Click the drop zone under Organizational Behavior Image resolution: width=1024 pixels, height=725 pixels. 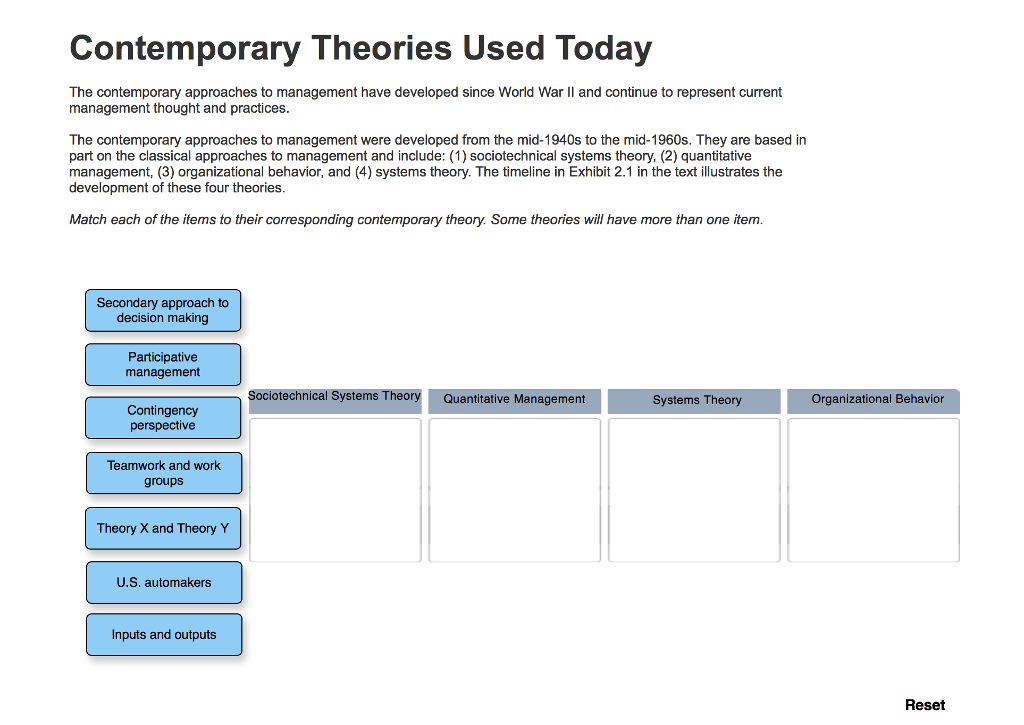pos(872,489)
